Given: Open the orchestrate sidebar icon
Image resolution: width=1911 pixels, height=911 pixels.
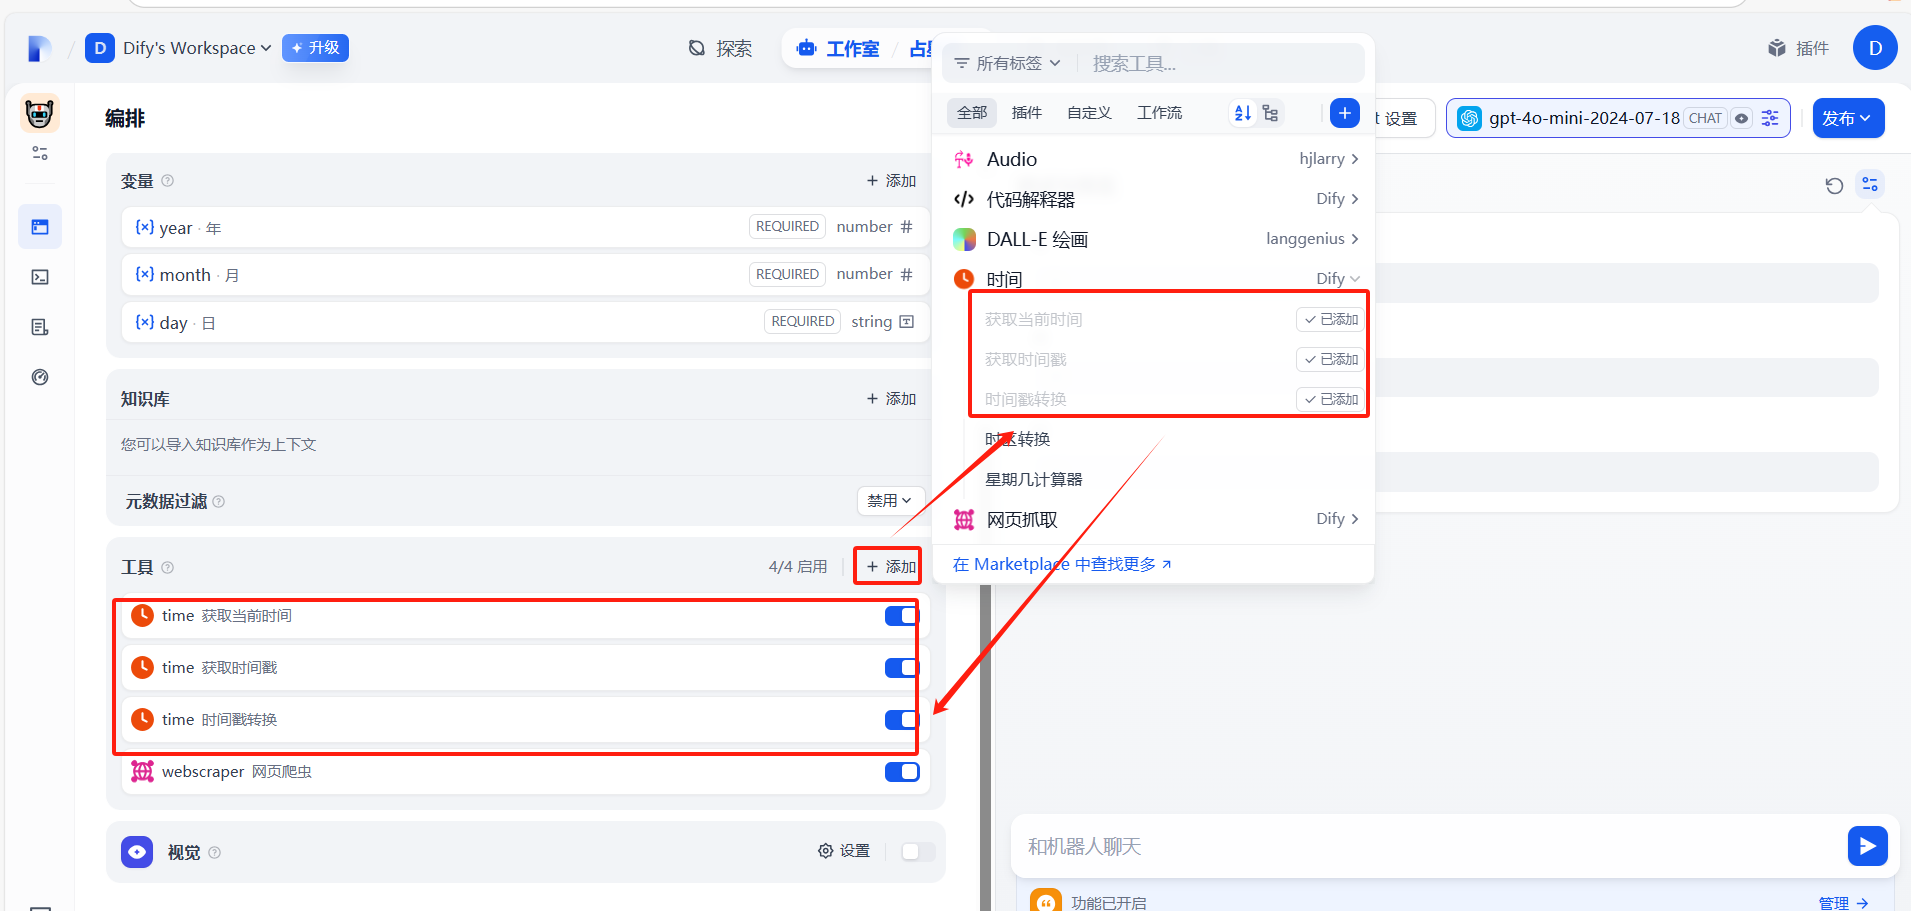Looking at the screenshot, I should tap(40, 227).
